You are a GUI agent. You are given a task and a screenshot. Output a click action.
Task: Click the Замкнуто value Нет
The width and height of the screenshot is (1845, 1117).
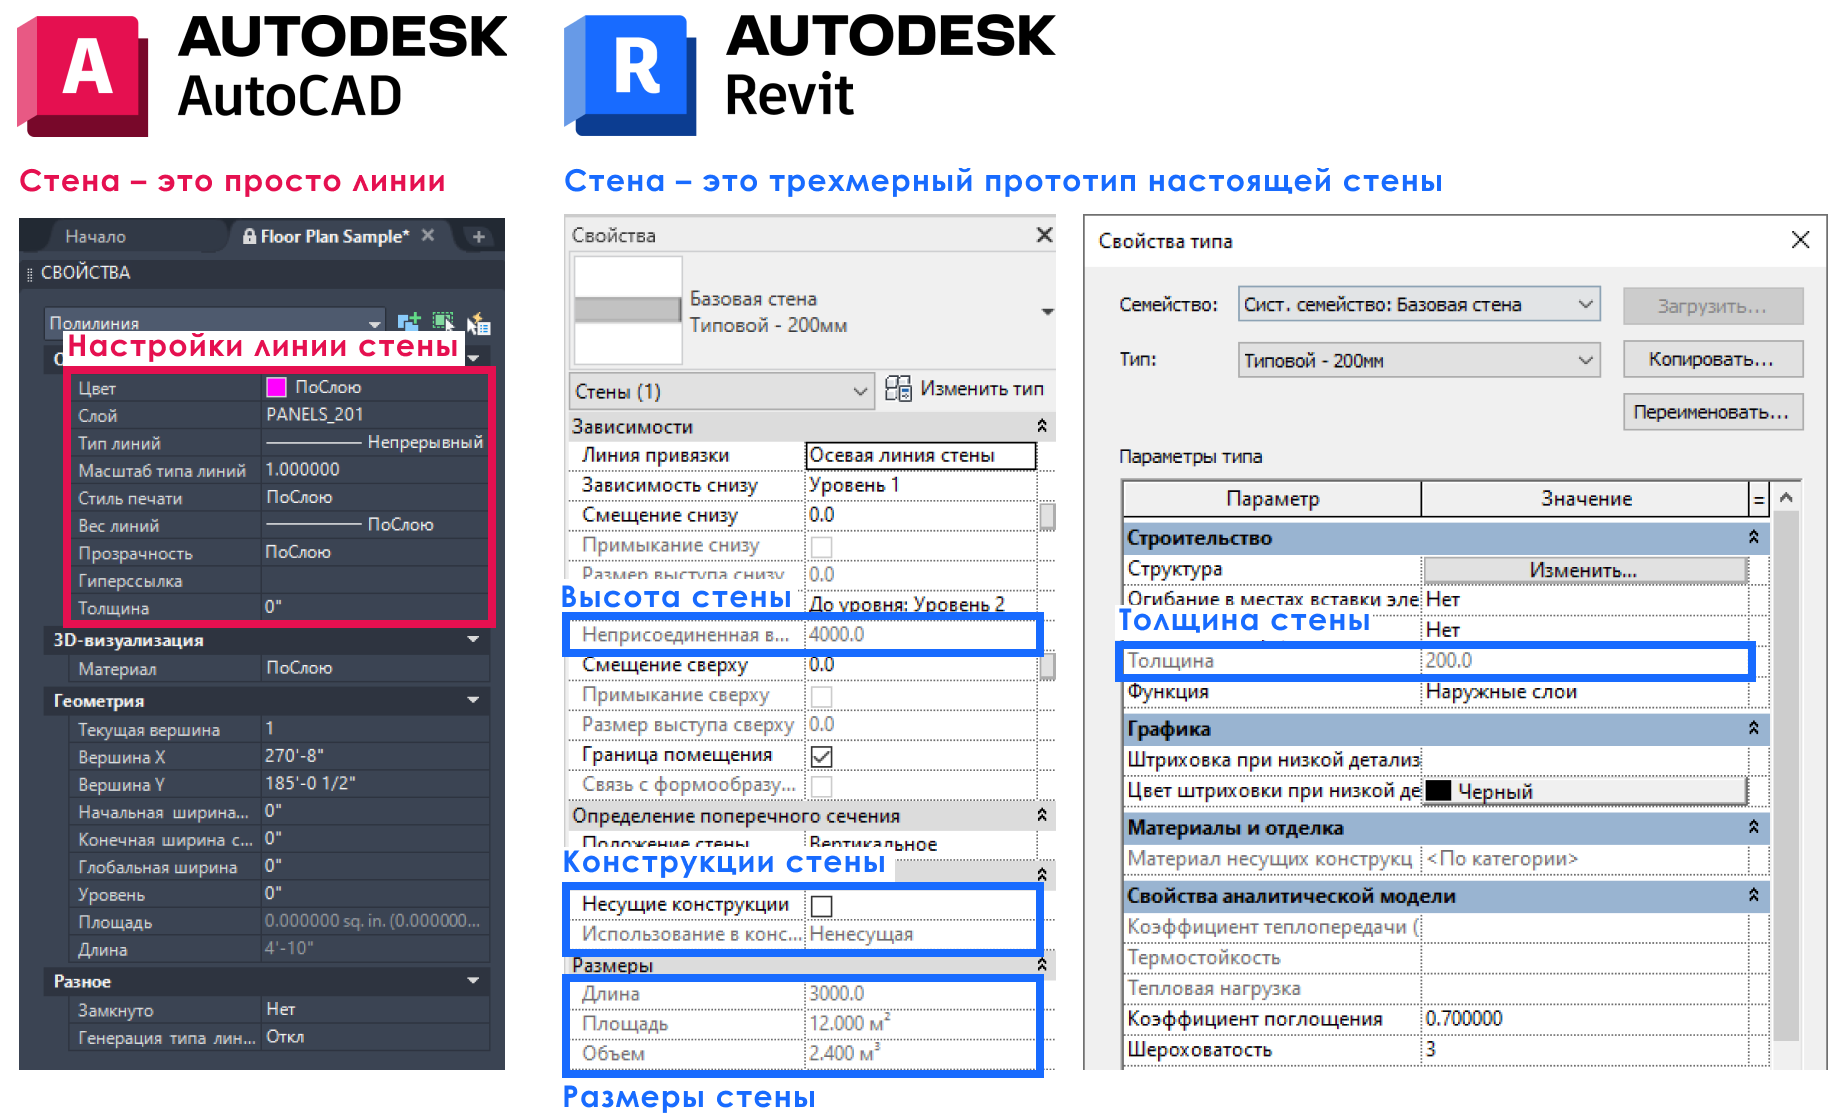pyautogui.click(x=374, y=1010)
